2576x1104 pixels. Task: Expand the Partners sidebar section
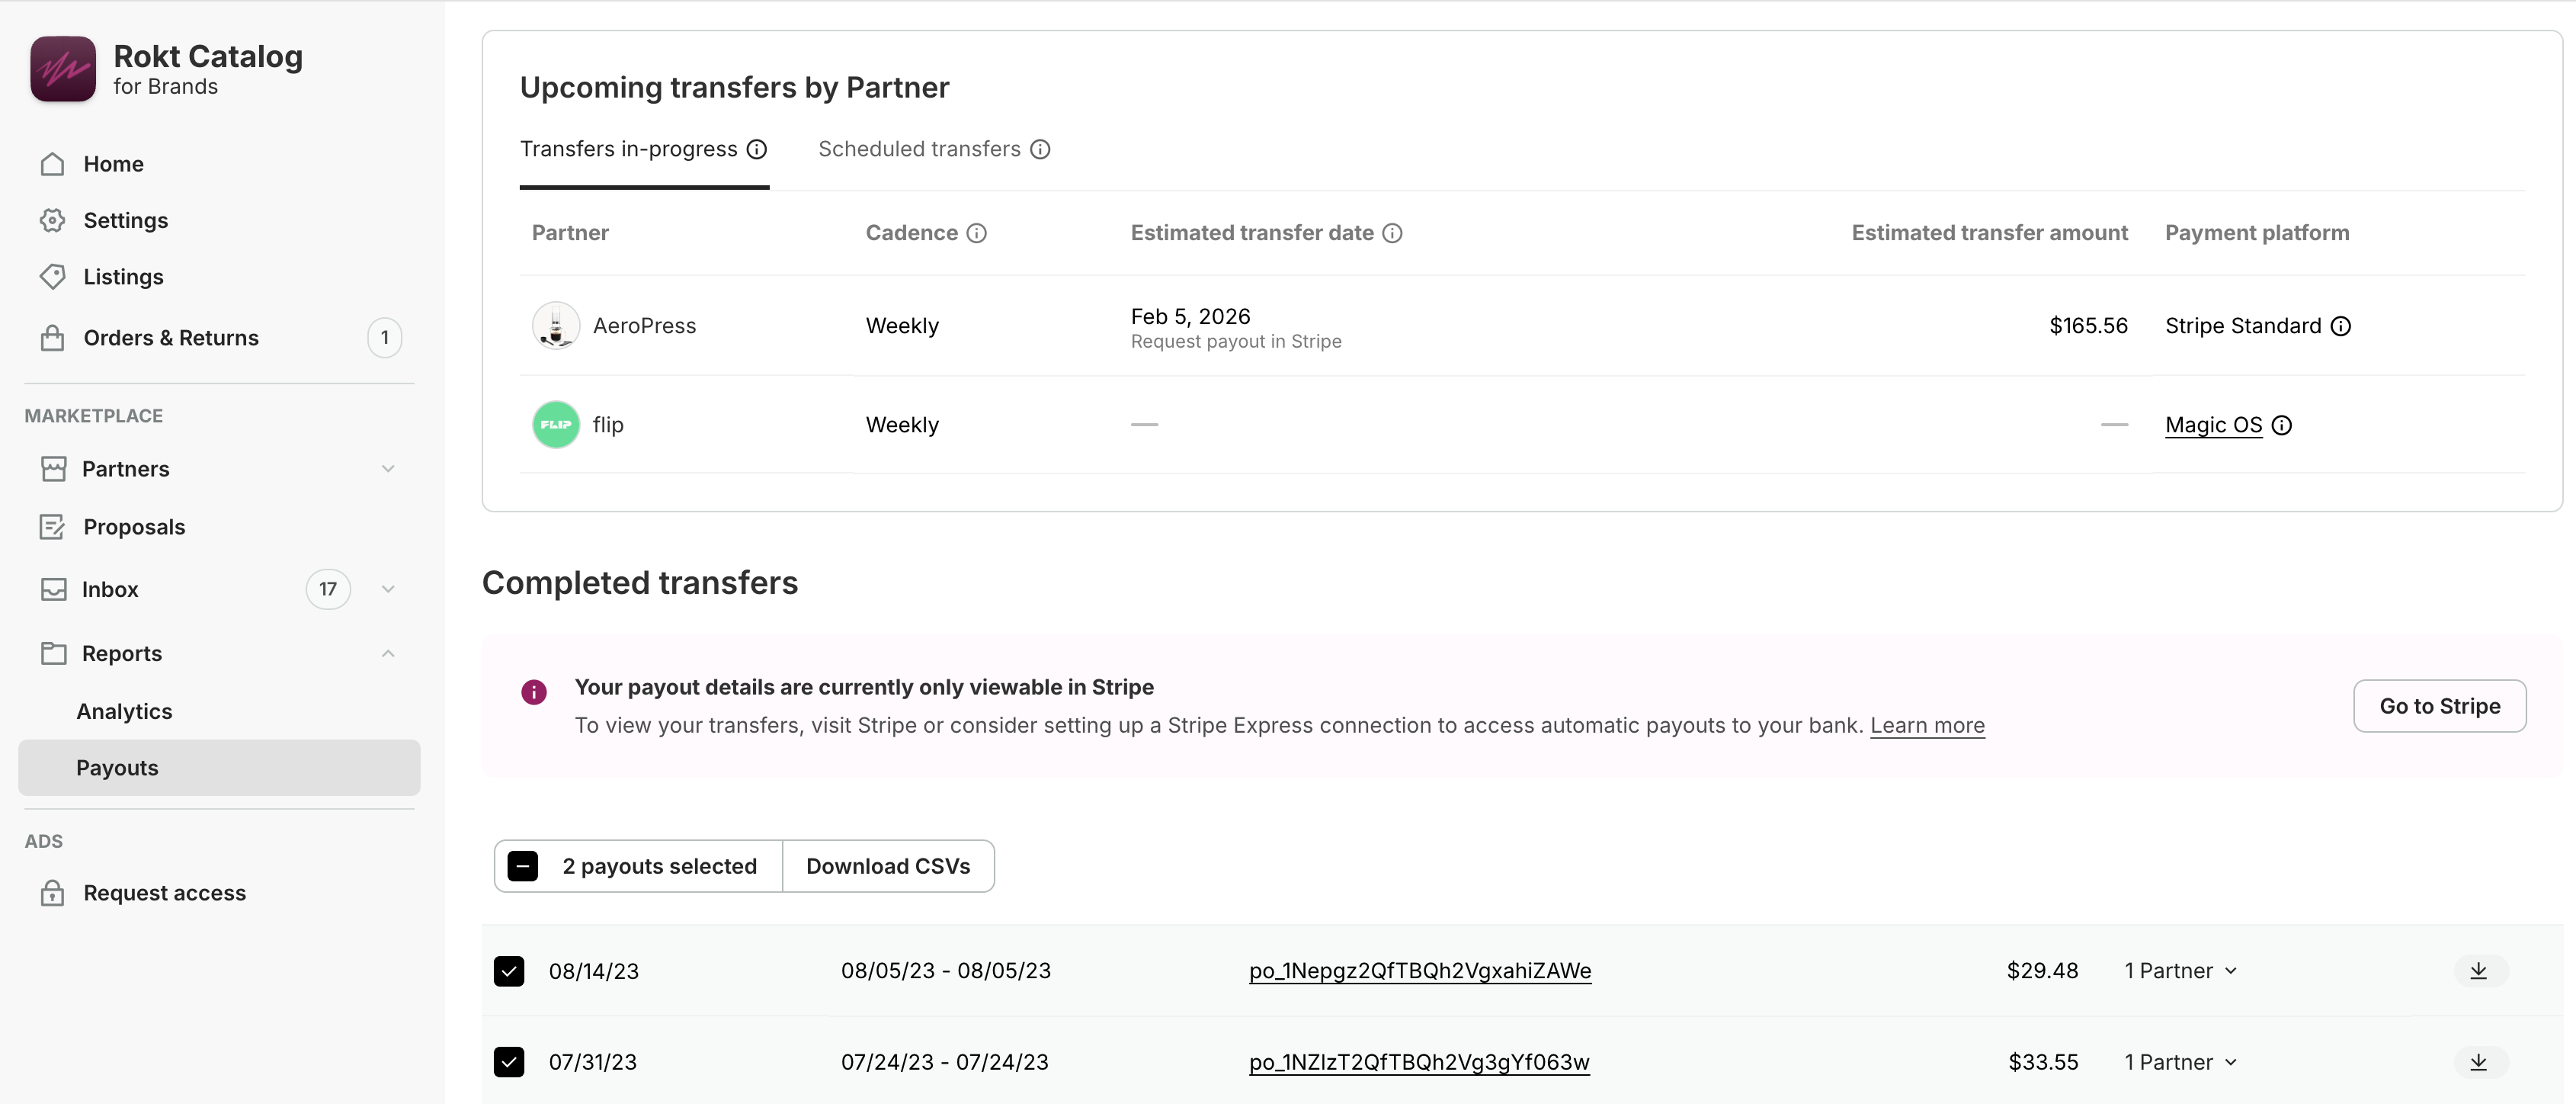pos(388,469)
